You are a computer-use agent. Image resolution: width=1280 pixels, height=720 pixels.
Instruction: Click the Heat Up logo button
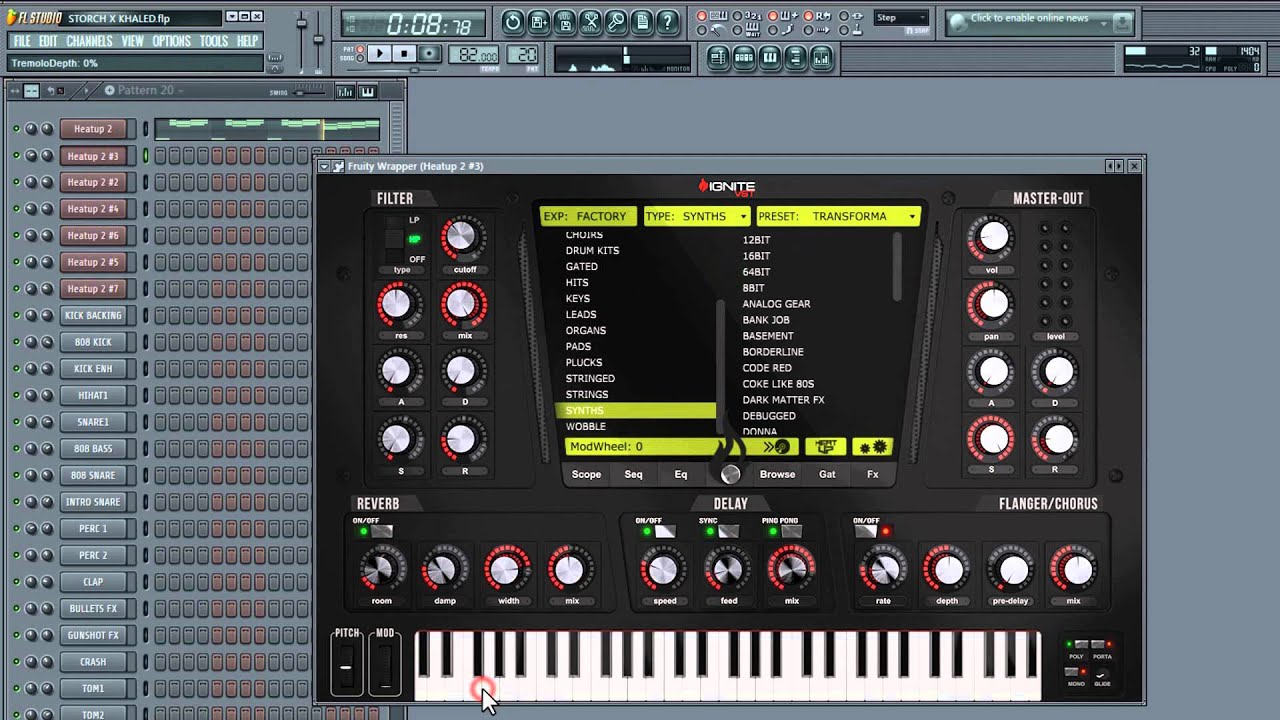826,447
